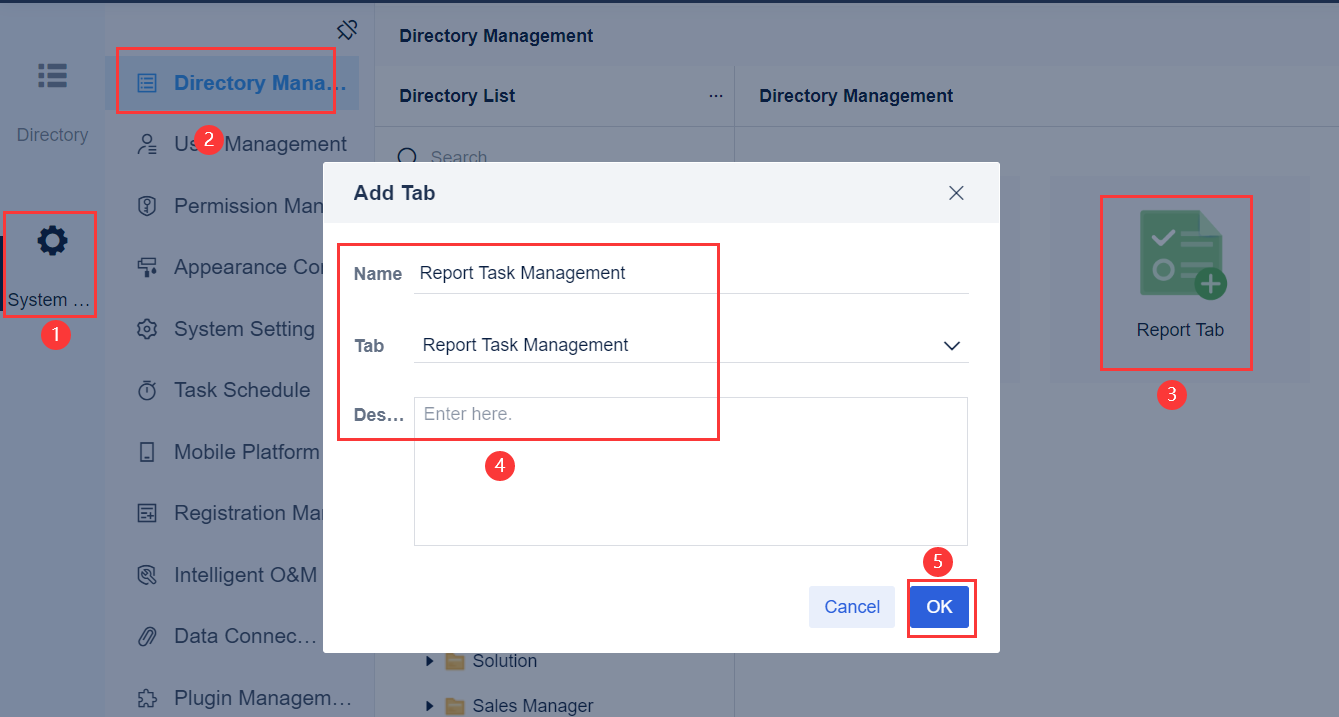
Task: Expand the Sales Manager folder
Action: 431,705
